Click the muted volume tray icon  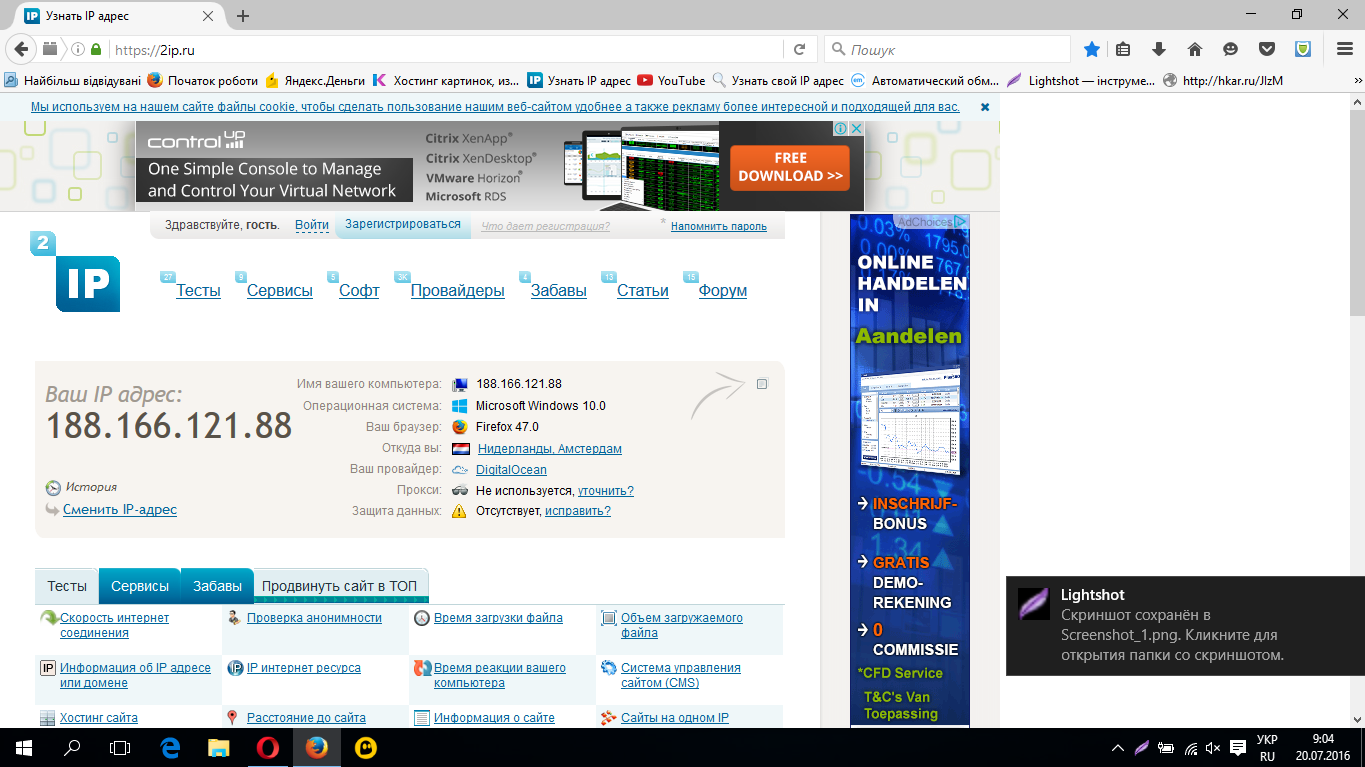[x=1214, y=747]
